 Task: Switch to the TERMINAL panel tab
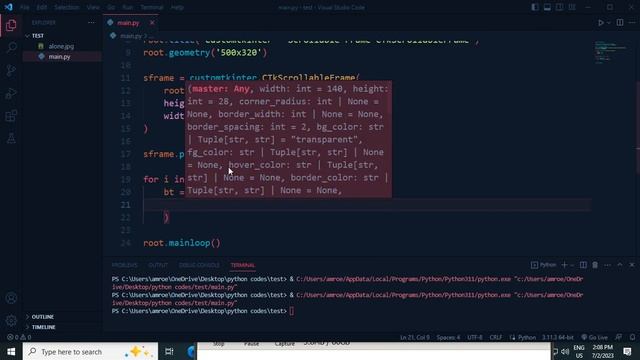click(242, 265)
